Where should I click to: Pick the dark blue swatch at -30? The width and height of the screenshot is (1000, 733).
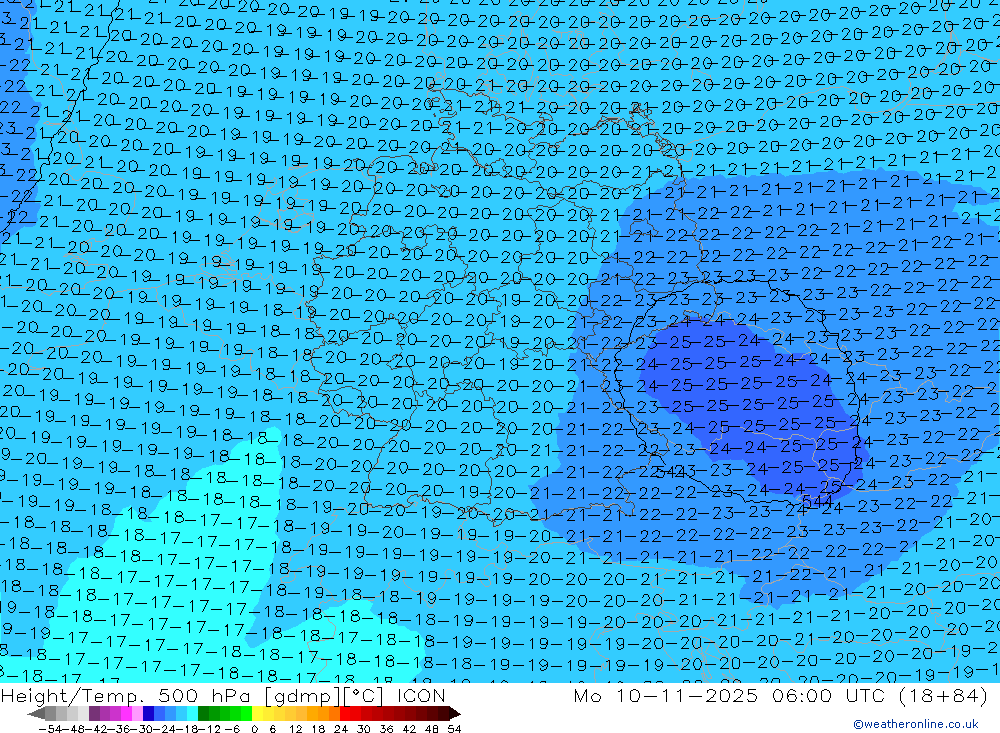point(148,714)
